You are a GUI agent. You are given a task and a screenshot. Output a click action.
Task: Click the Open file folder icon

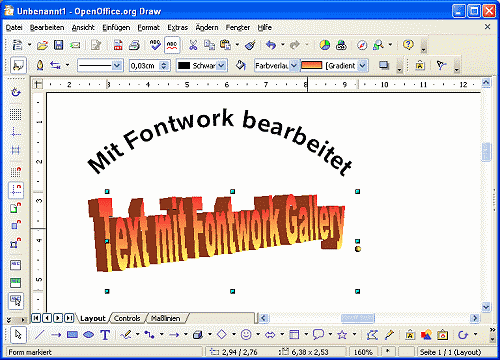(x=42, y=45)
